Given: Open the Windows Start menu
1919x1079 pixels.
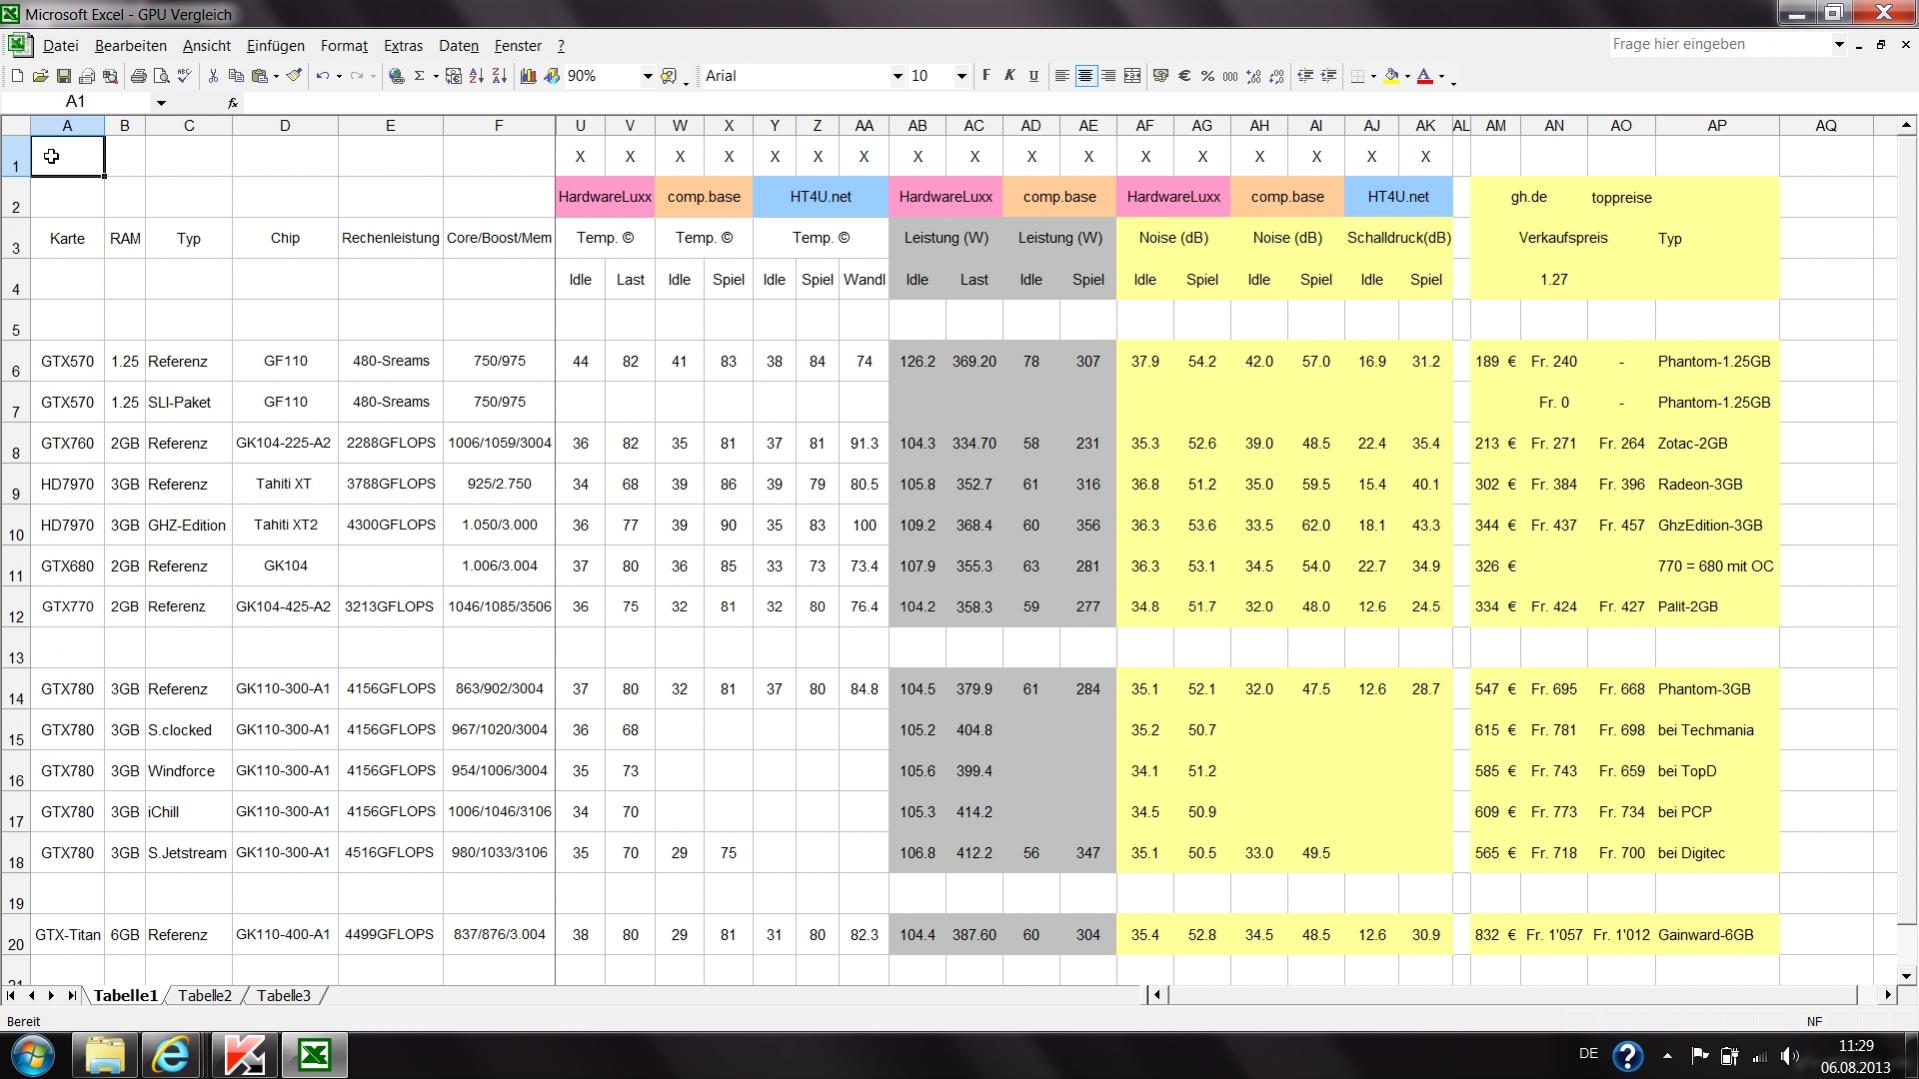Looking at the screenshot, I should pos(33,1056).
